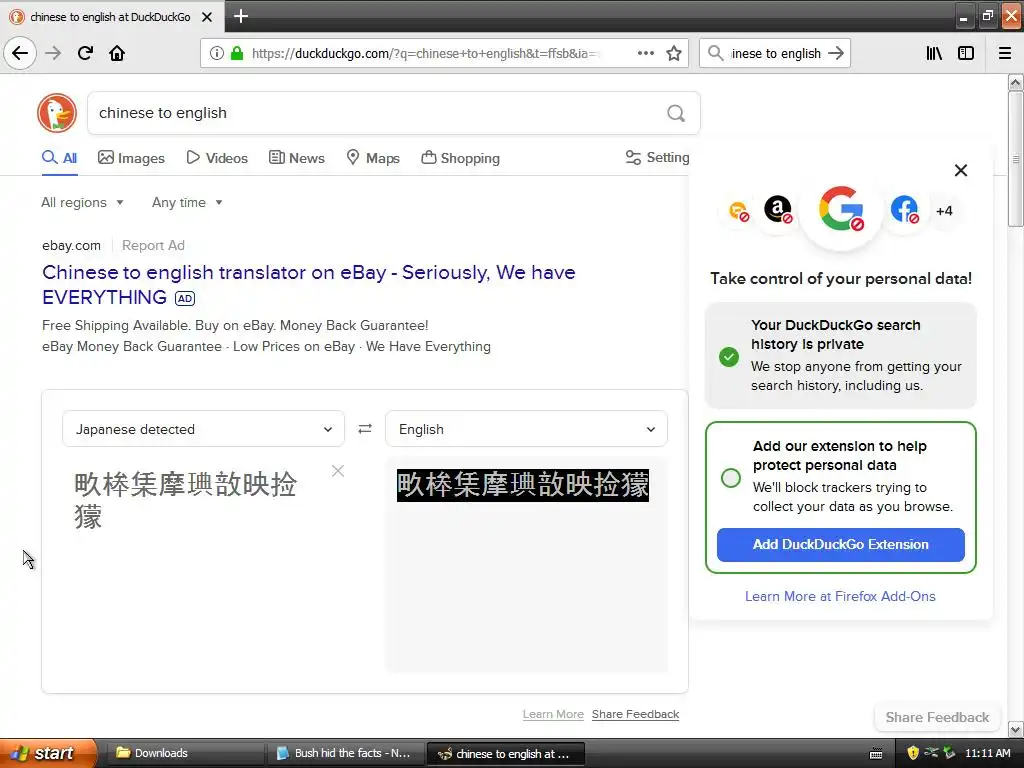Open the Any time filter dropdown
Viewport: 1024px width, 768px height.
[187, 202]
